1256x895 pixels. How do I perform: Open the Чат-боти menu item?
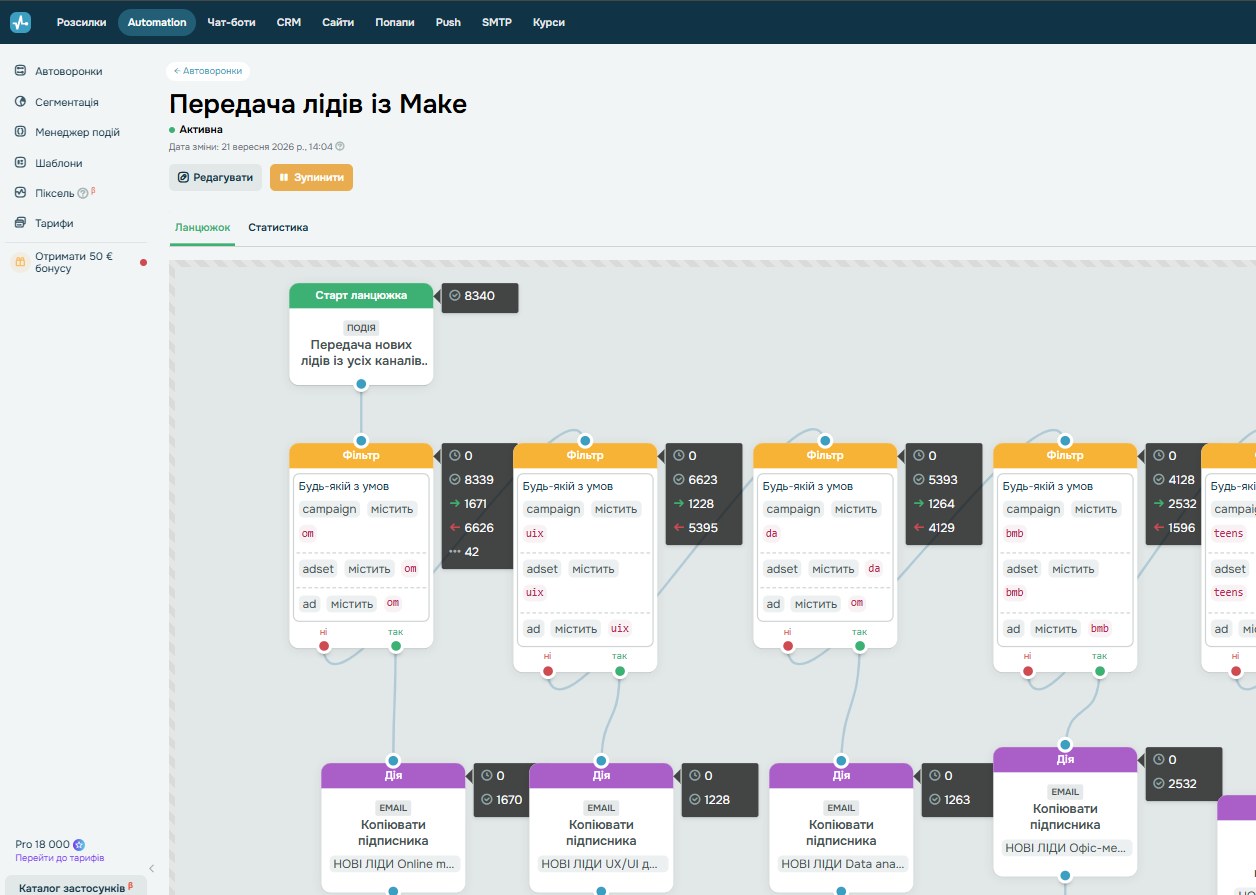[x=231, y=22]
